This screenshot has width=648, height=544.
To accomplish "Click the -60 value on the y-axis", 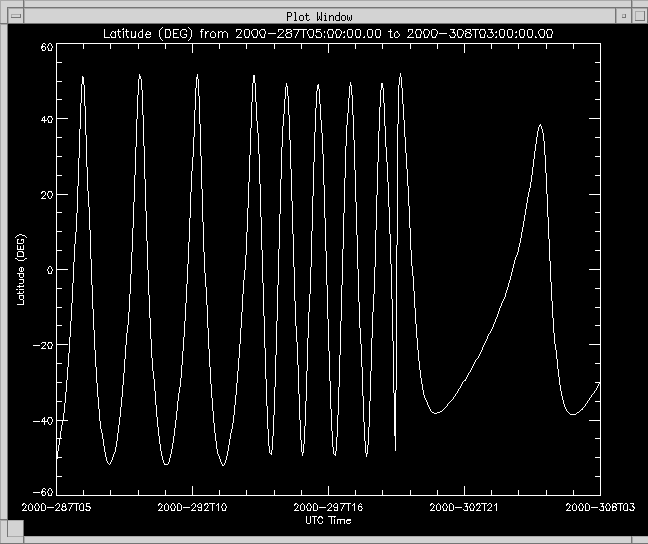I will 44,492.
